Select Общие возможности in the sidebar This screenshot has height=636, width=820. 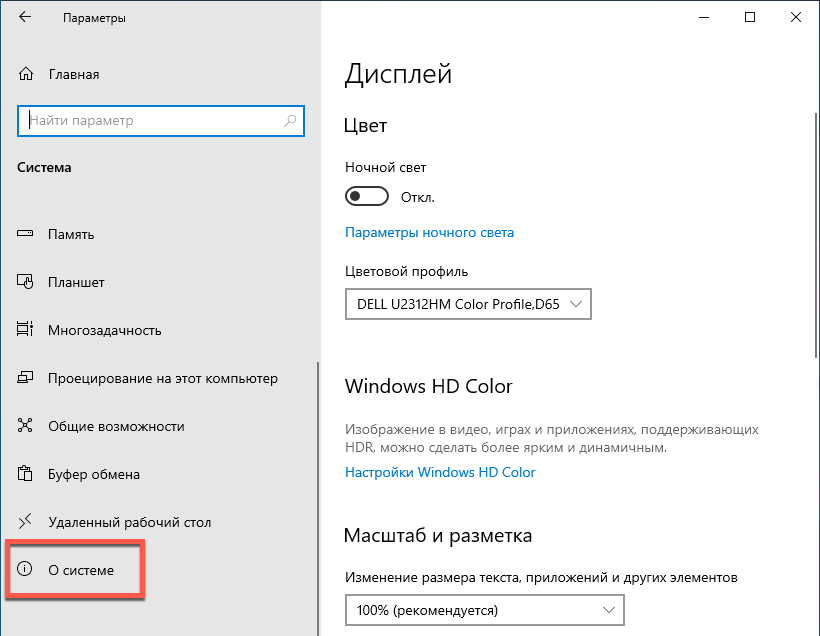(116, 426)
